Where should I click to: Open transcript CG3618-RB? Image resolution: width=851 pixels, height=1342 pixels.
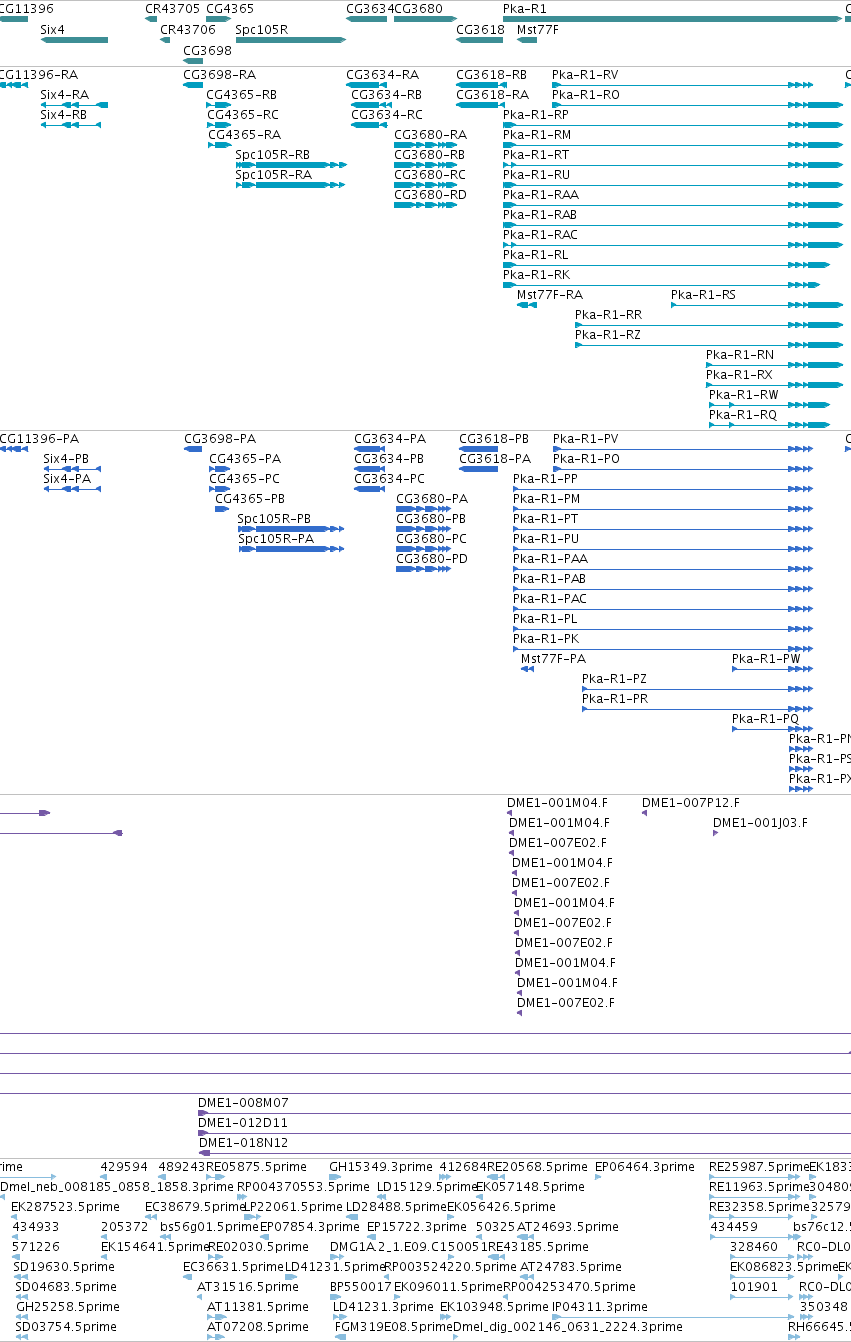point(491,75)
